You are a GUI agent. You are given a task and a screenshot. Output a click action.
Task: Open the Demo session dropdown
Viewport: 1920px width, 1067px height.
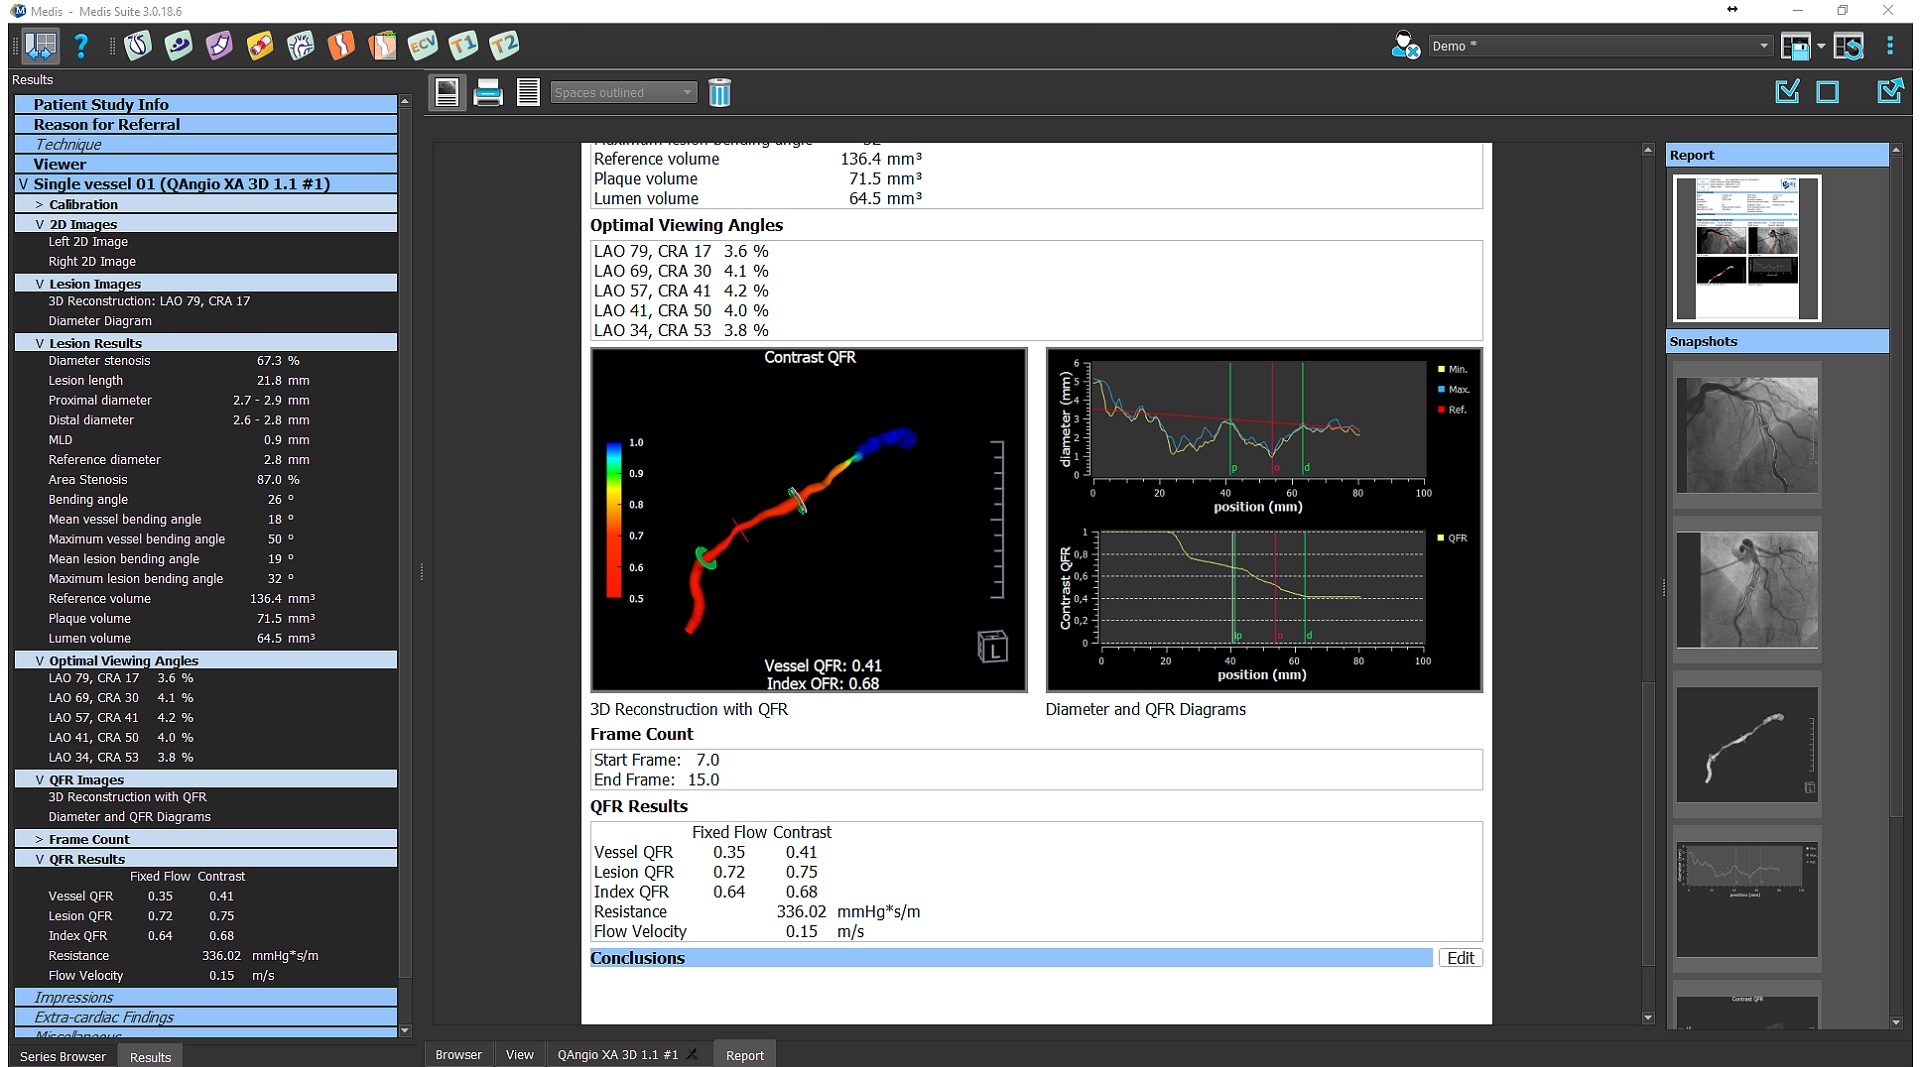tap(1600, 46)
